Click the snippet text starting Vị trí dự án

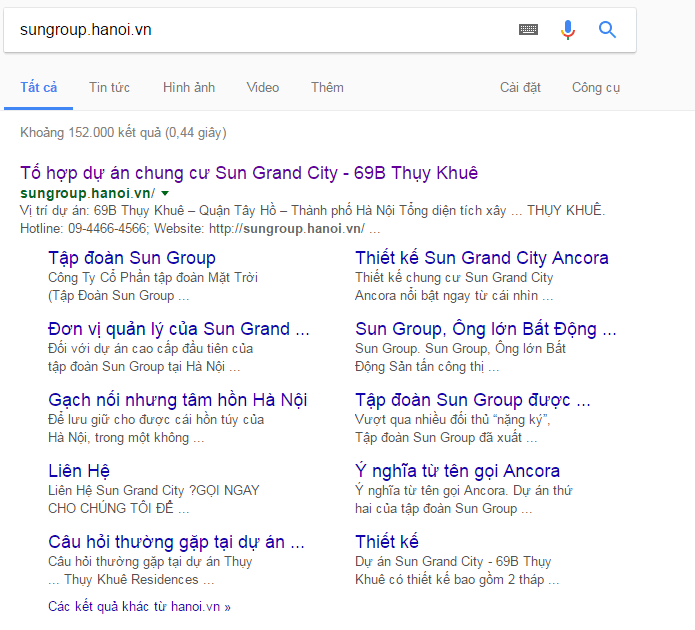(312, 210)
